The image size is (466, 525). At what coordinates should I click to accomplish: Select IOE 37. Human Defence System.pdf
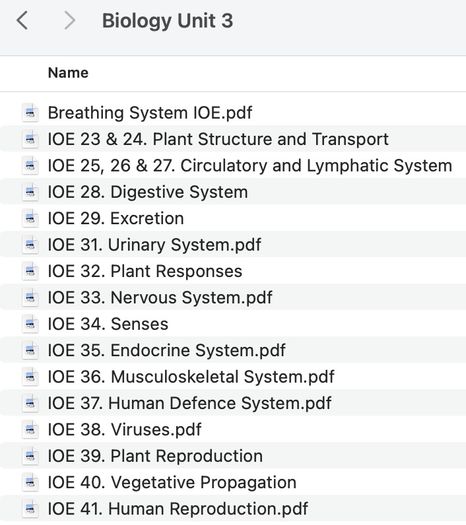[x=233, y=403]
